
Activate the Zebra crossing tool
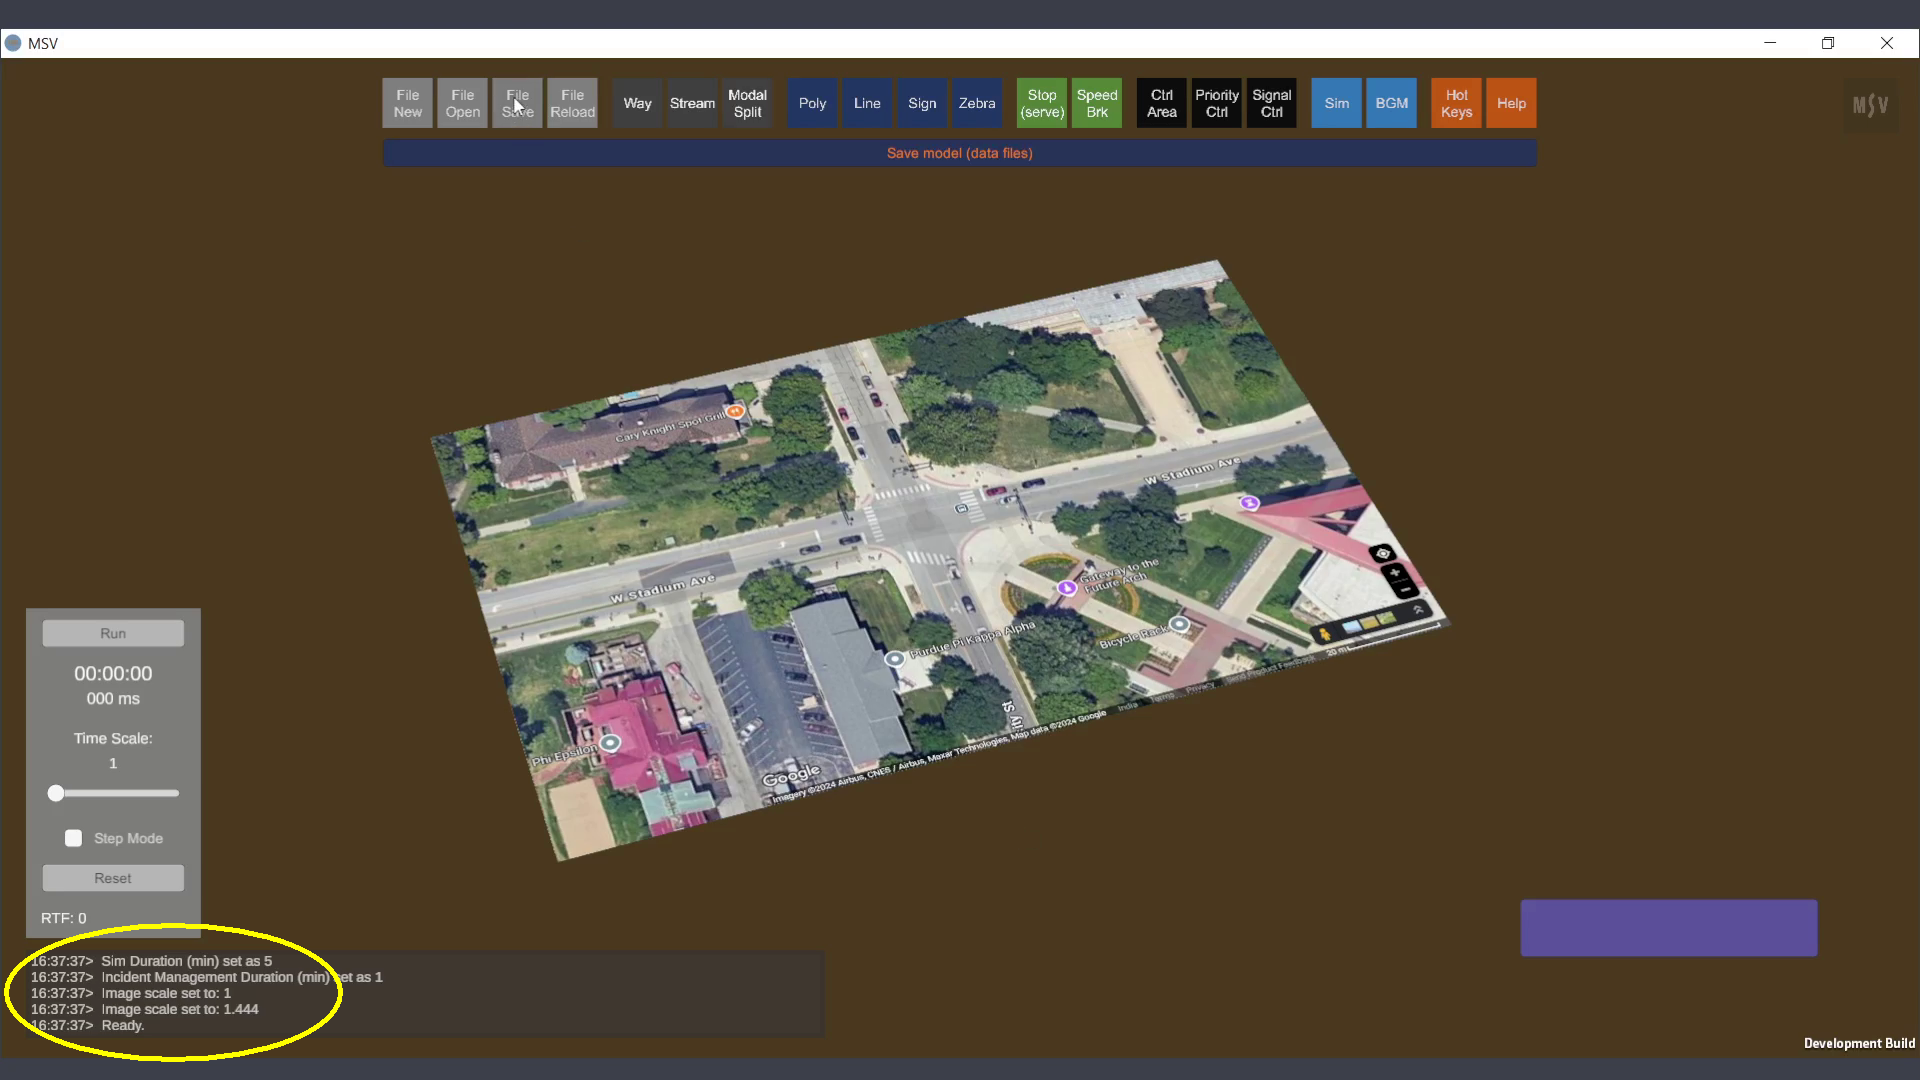[977, 103]
